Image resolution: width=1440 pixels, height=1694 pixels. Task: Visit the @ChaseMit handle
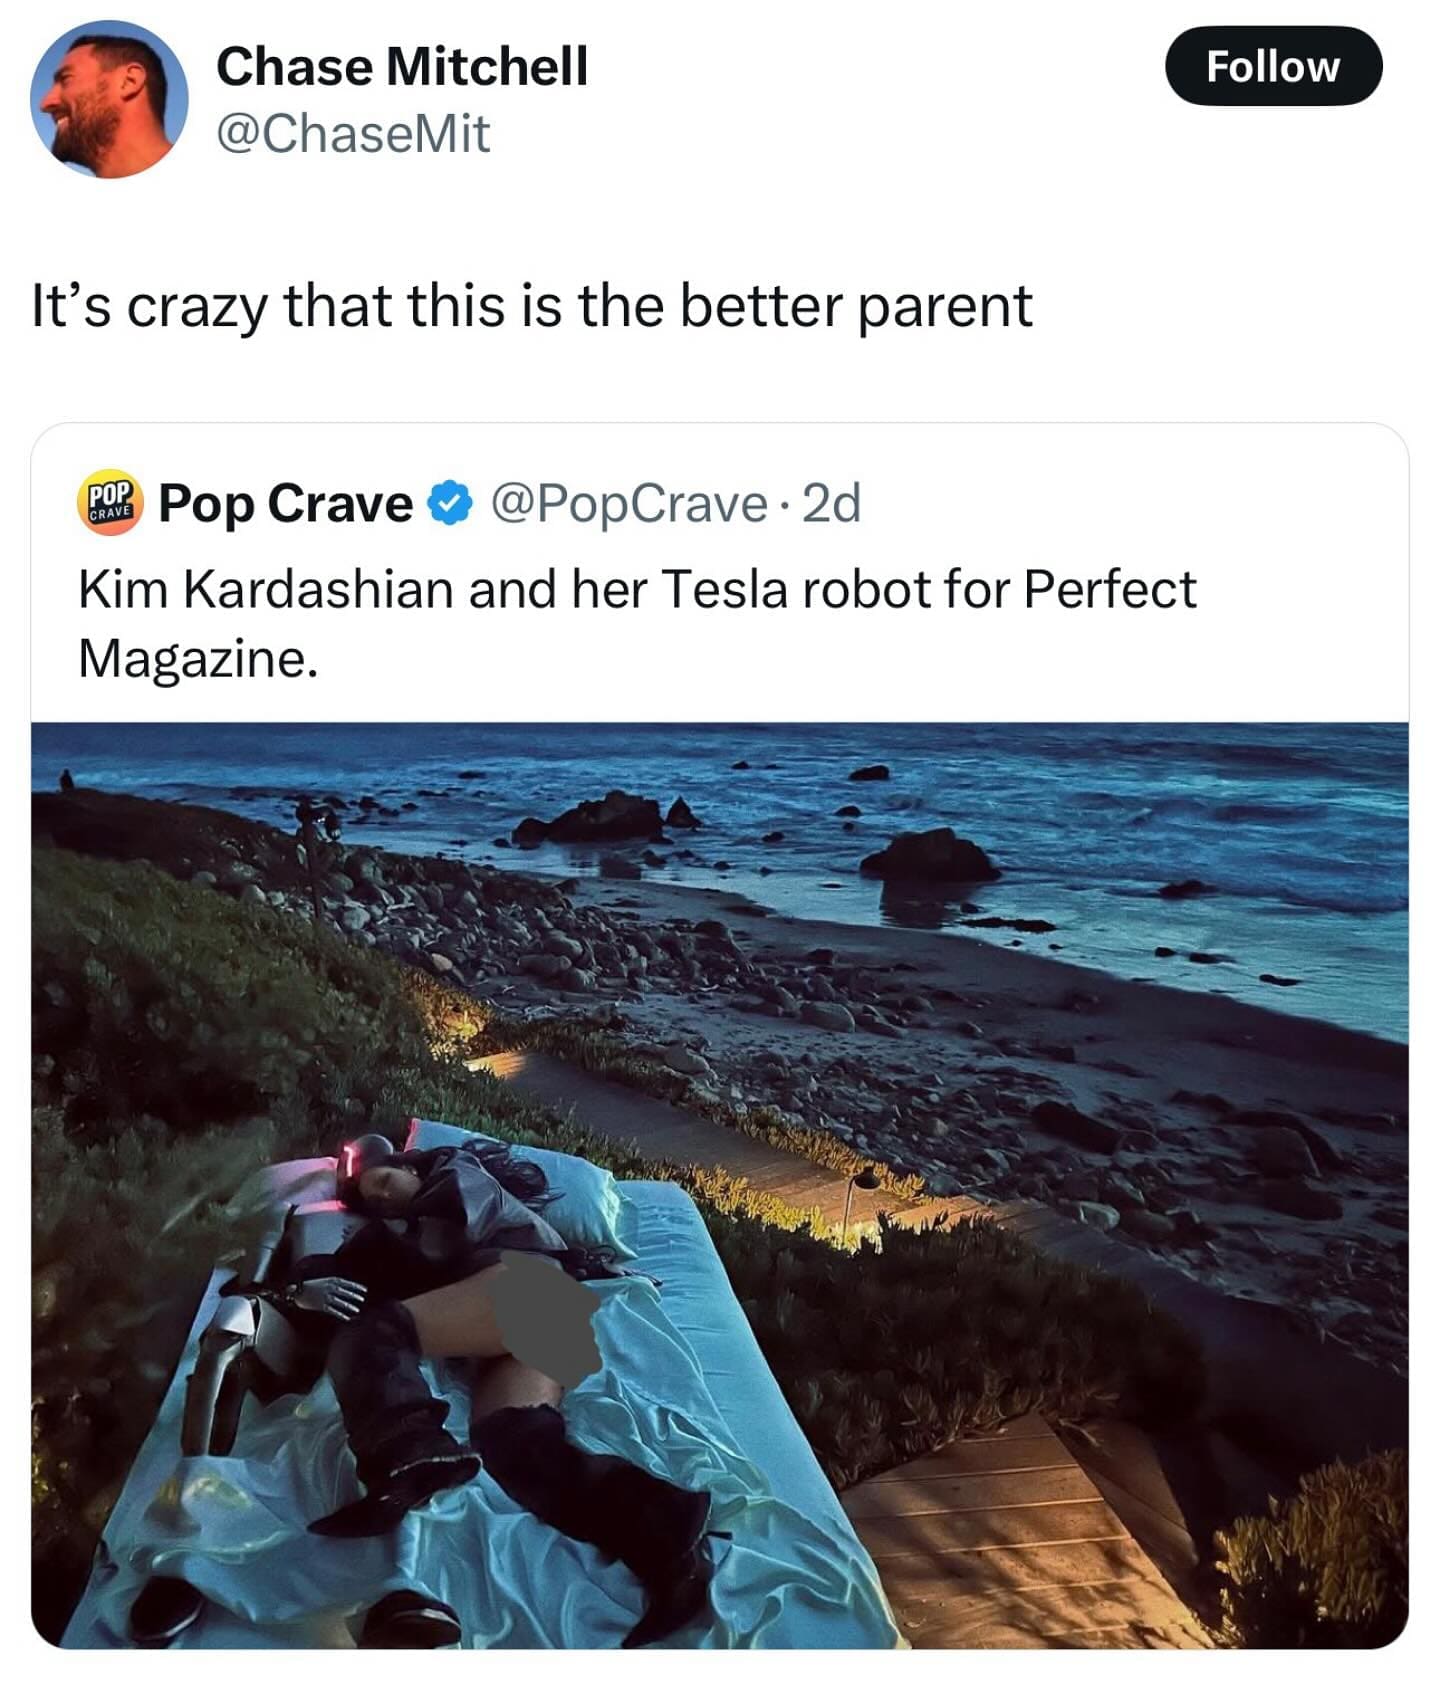tap(353, 134)
